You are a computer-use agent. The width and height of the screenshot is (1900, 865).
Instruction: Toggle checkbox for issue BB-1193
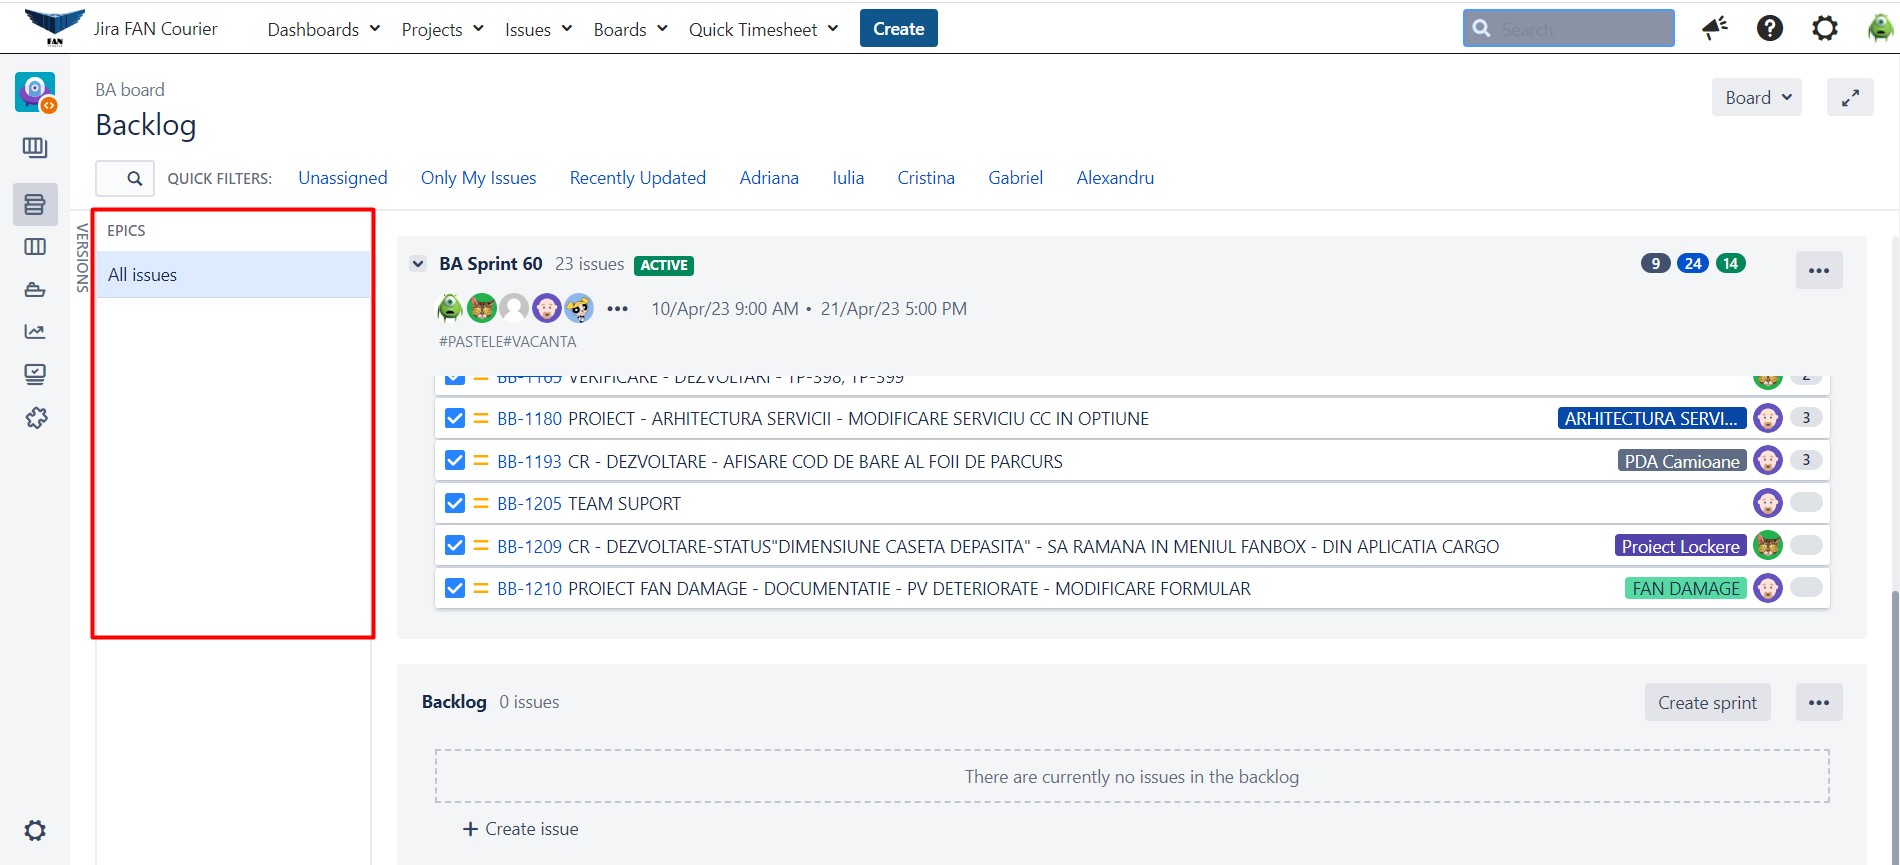point(455,461)
